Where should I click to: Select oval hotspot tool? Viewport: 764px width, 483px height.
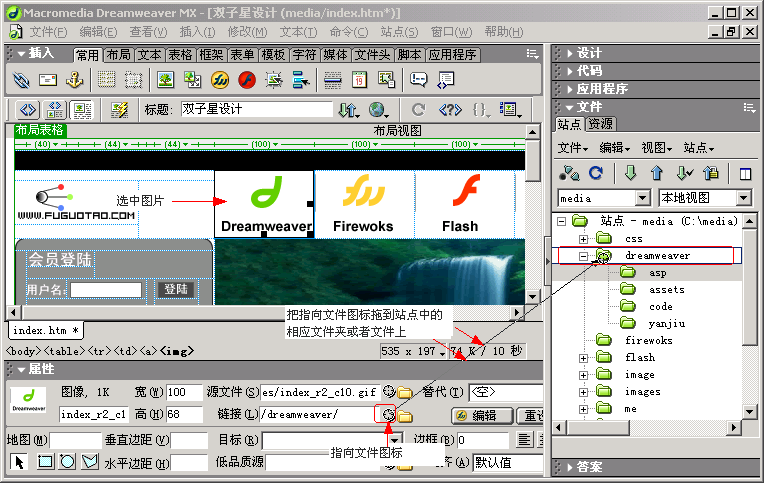[x=67, y=461]
